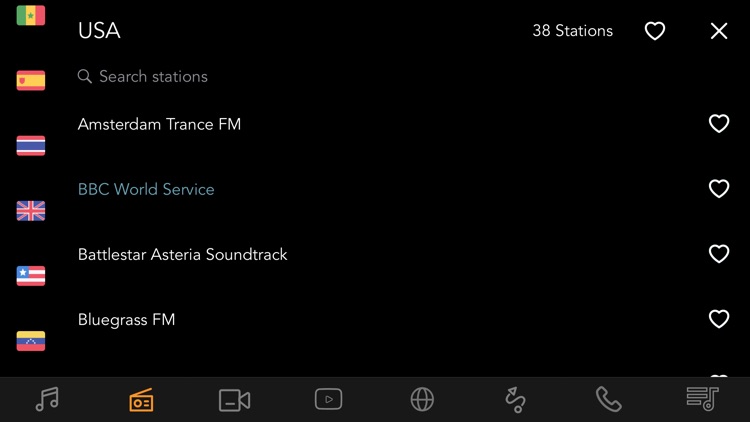Select the radio tab icon
Viewport: 750px width, 422px height.
click(141, 400)
